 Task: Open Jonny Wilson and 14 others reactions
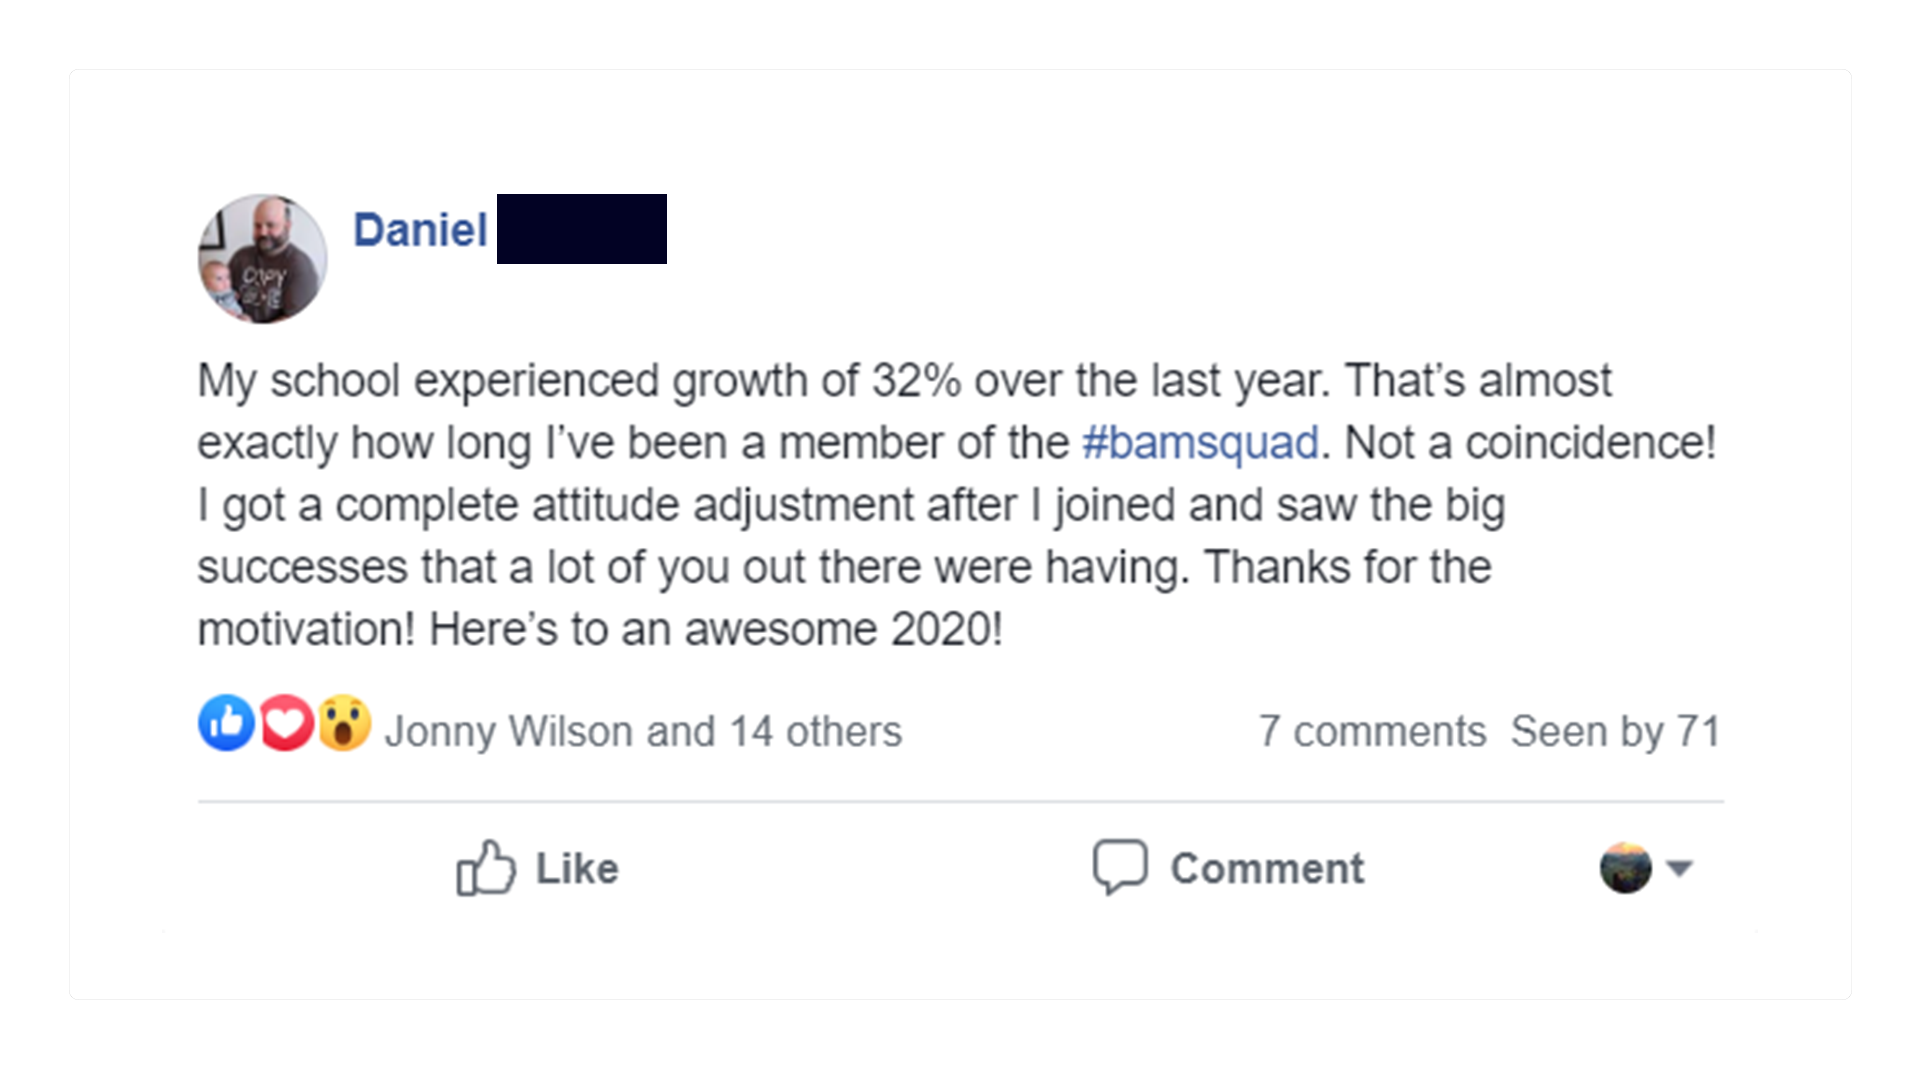click(x=643, y=731)
